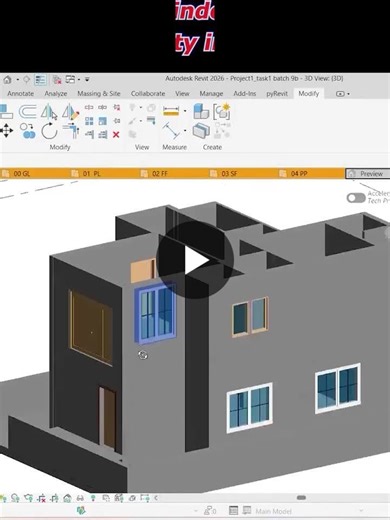Image resolution: width=390 pixels, height=520 pixels.
Task: Select the Mirror - Draw Axis tool
Action: pos(71,112)
